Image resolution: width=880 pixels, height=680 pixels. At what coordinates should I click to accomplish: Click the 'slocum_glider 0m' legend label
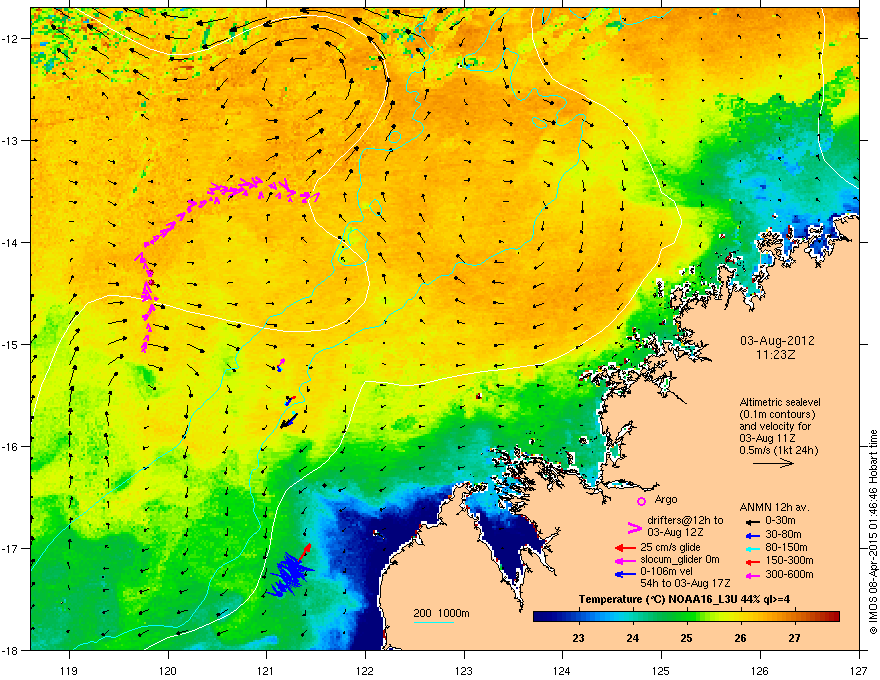[680, 560]
